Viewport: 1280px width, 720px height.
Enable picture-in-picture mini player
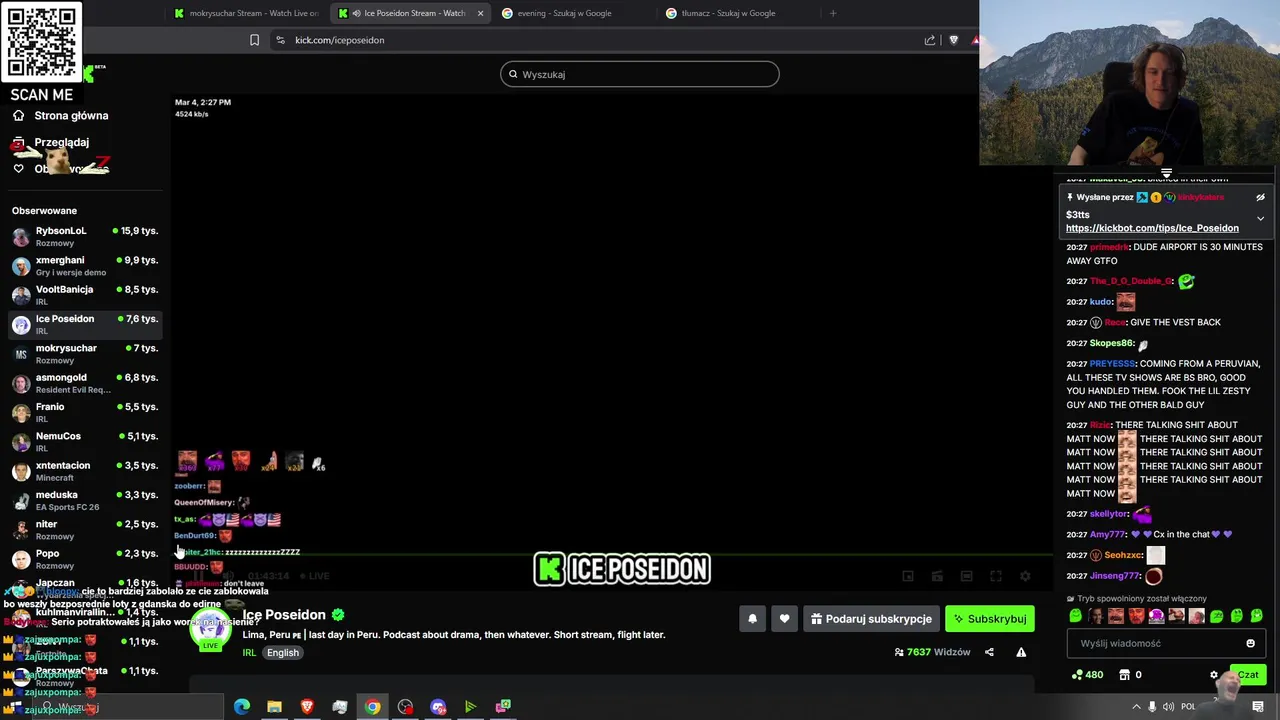[x=908, y=576]
